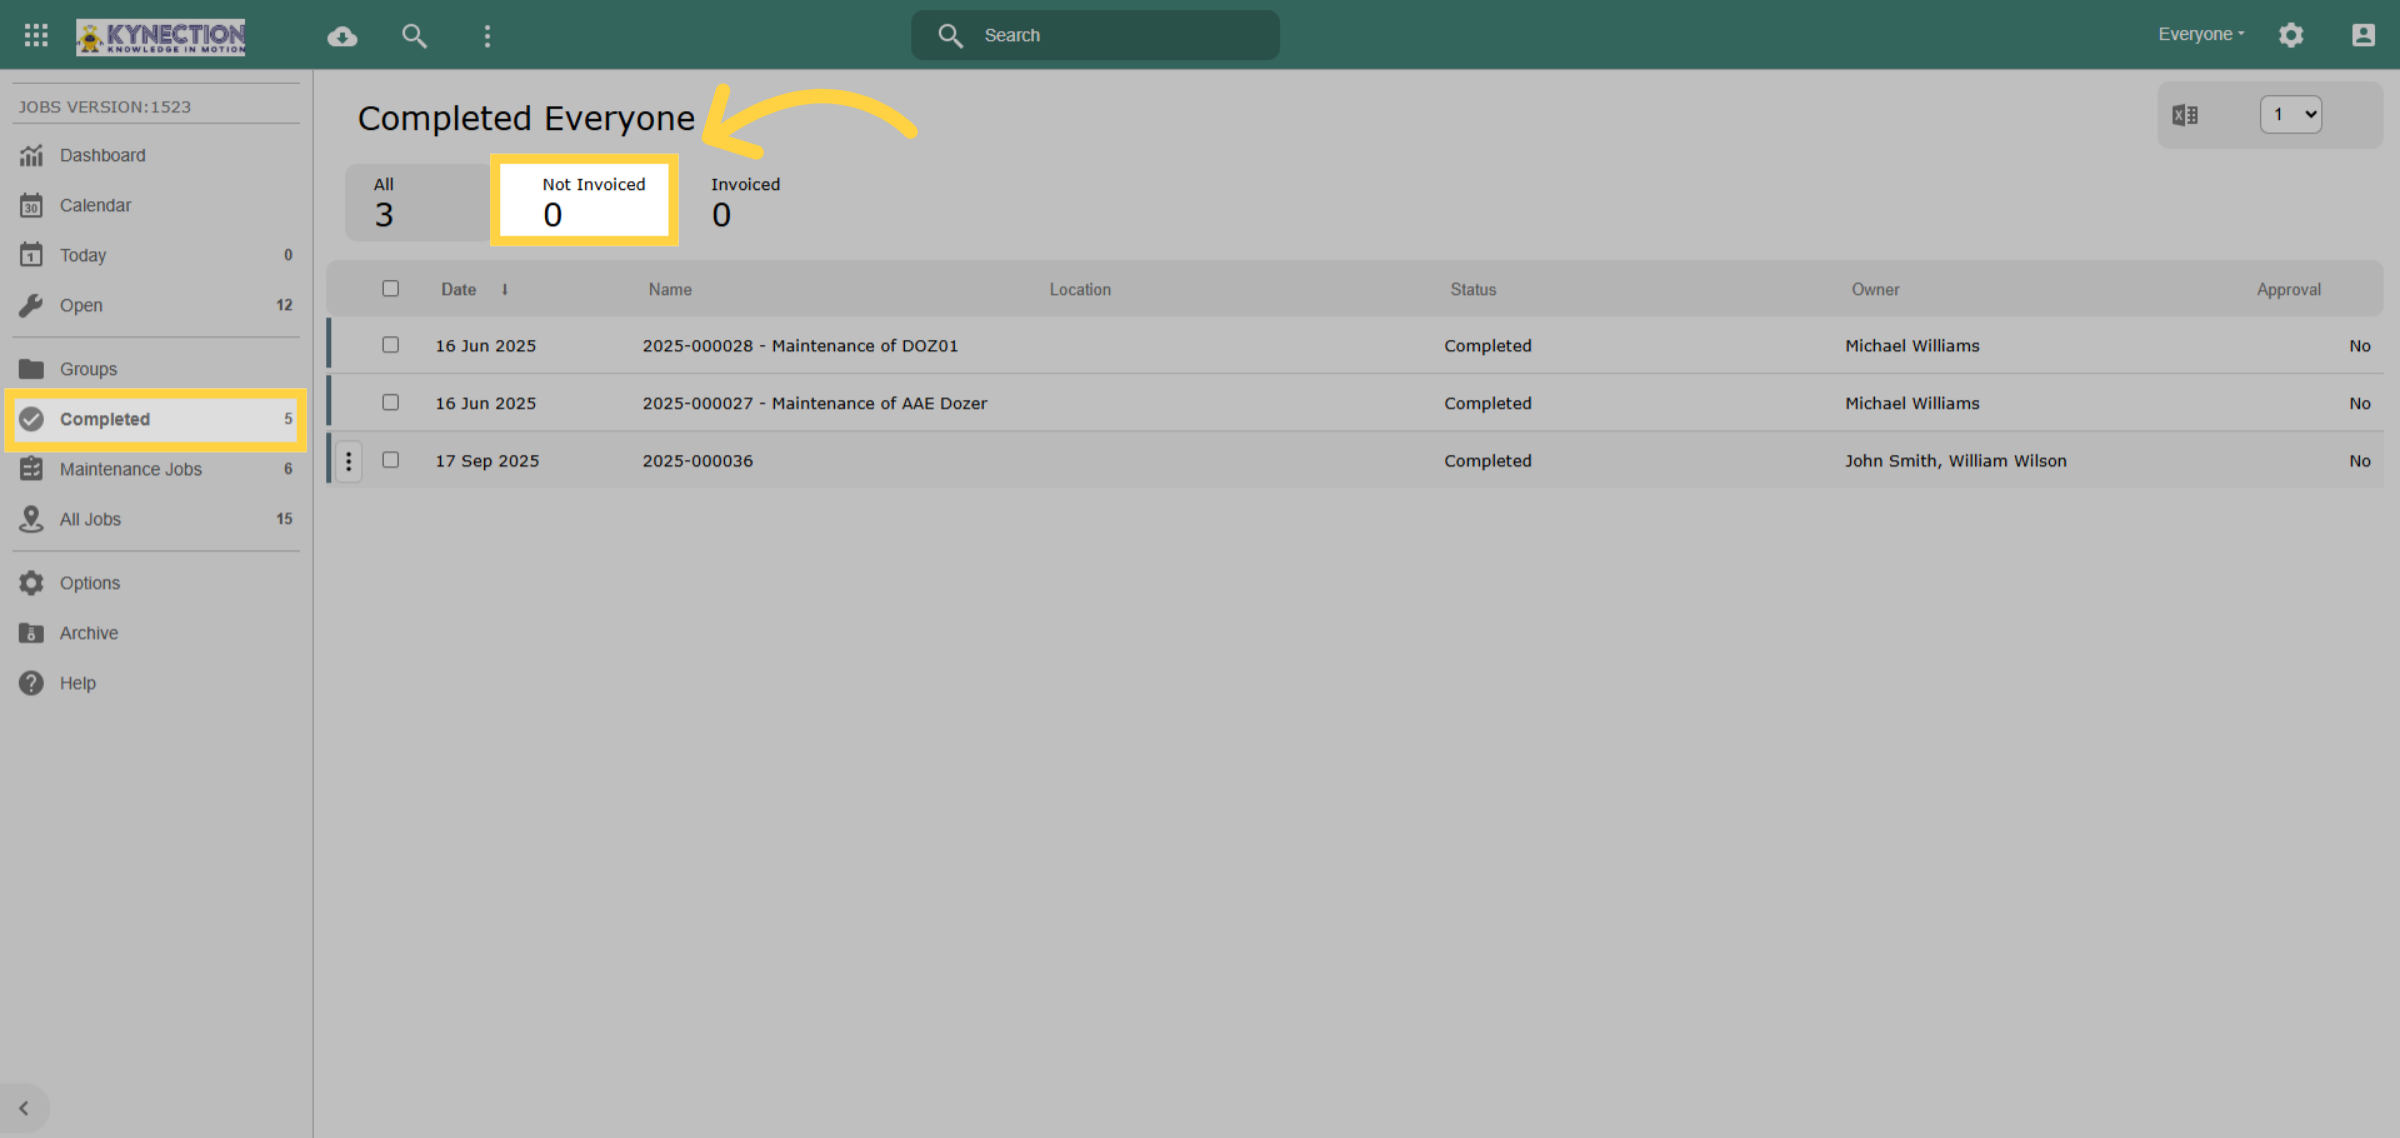Toggle the select-all header checkbox
This screenshot has height=1138, width=2400.
[390, 288]
